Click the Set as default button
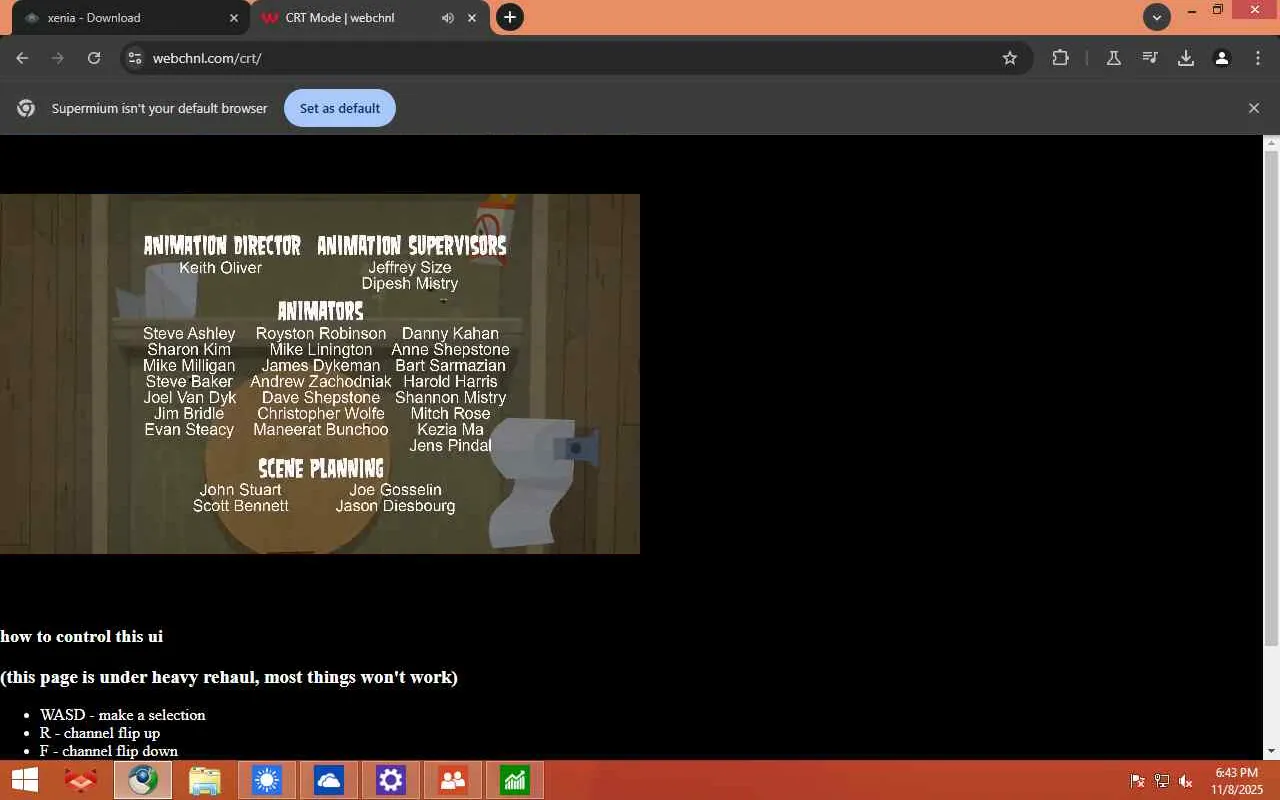1280x800 pixels. (x=340, y=108)
